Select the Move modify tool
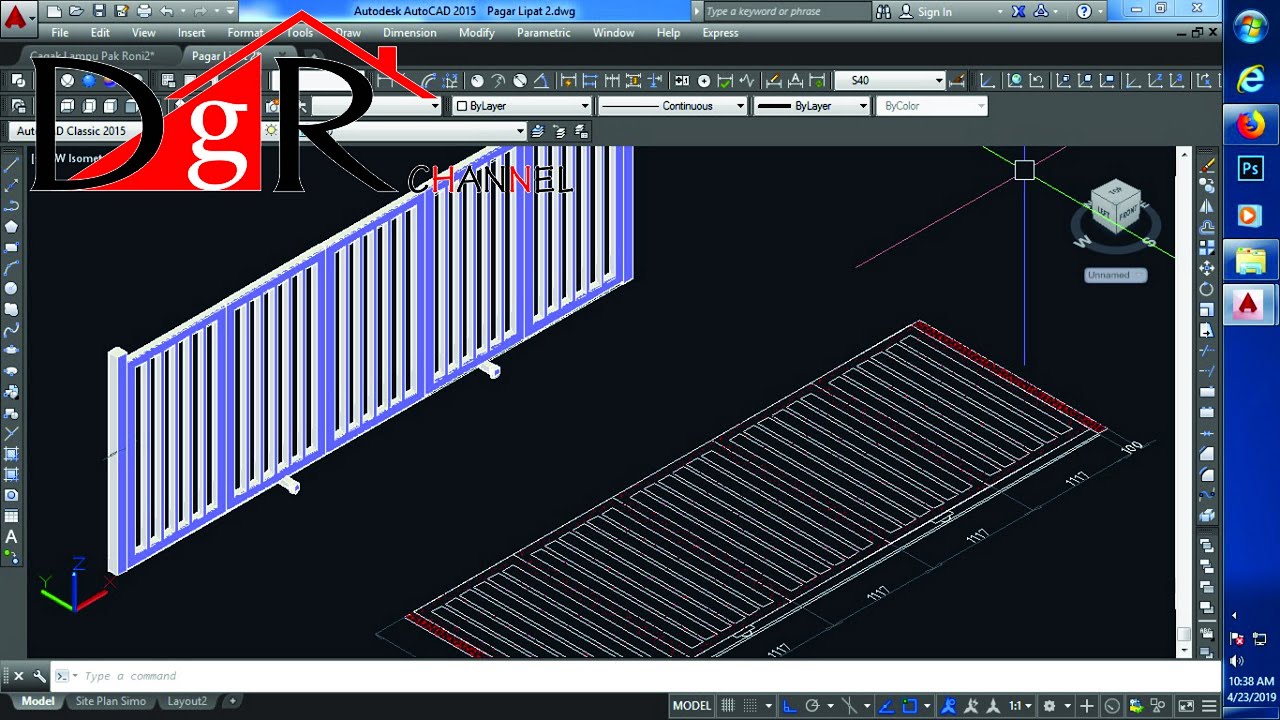This screenshot has width=1280, height=720. [x=1207, y=268]
